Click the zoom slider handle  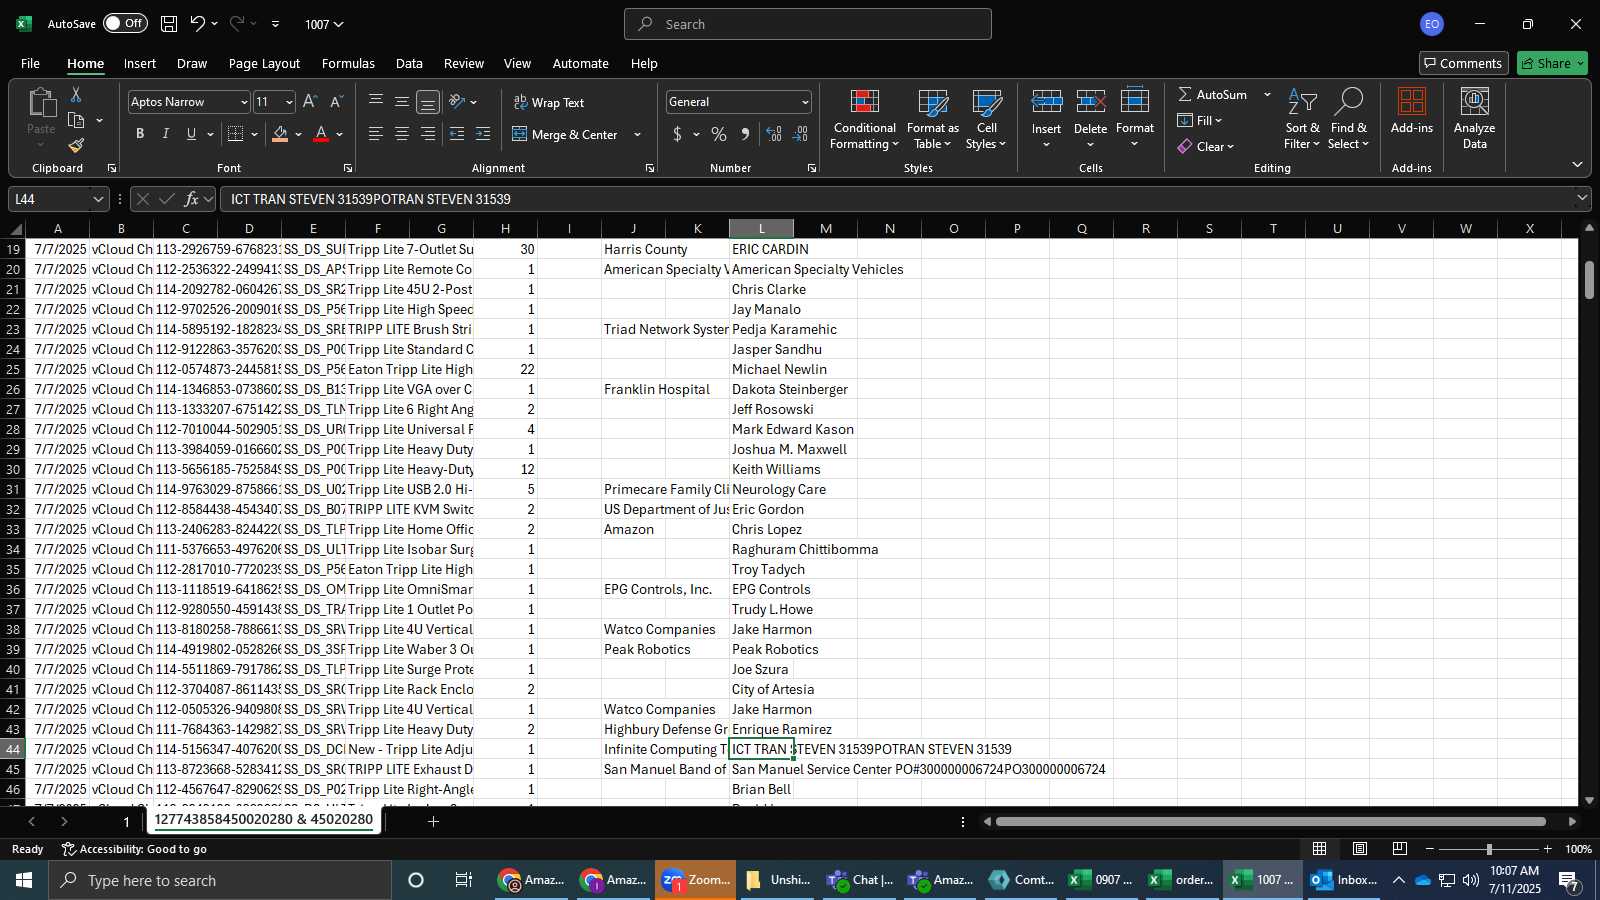1489,849
